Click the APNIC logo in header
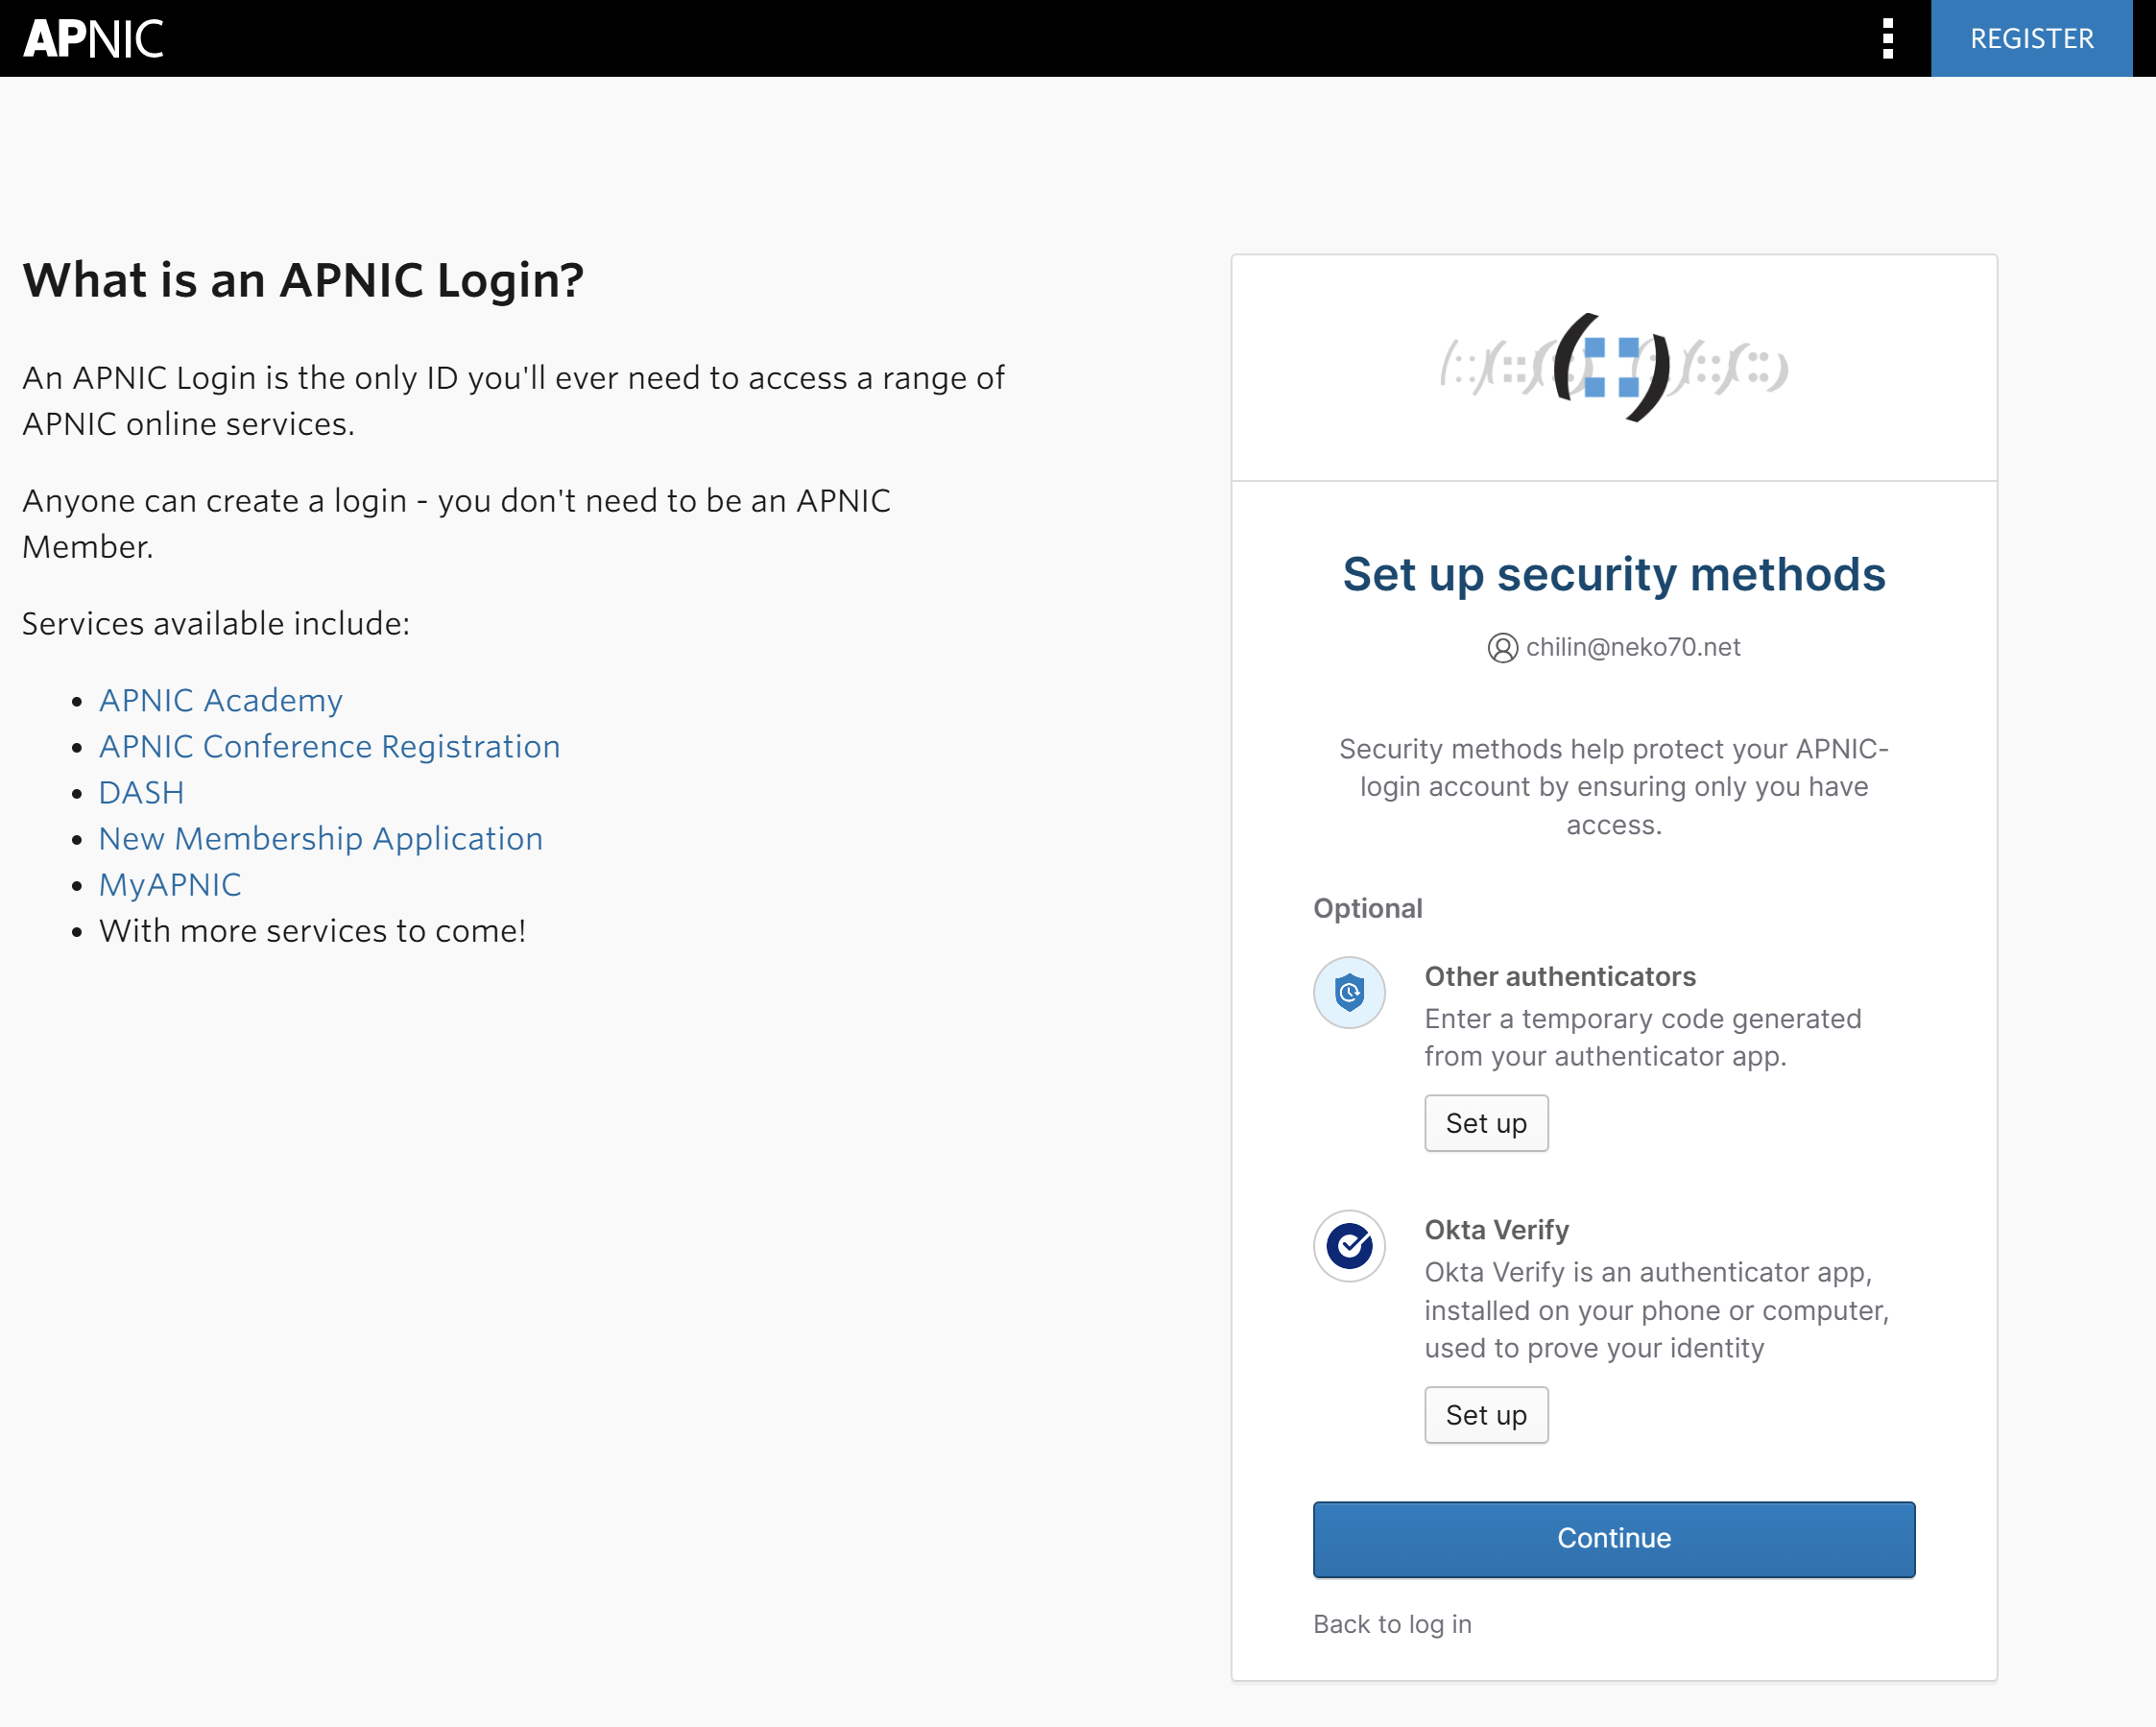2156x1727 pixels. point(93,39)
